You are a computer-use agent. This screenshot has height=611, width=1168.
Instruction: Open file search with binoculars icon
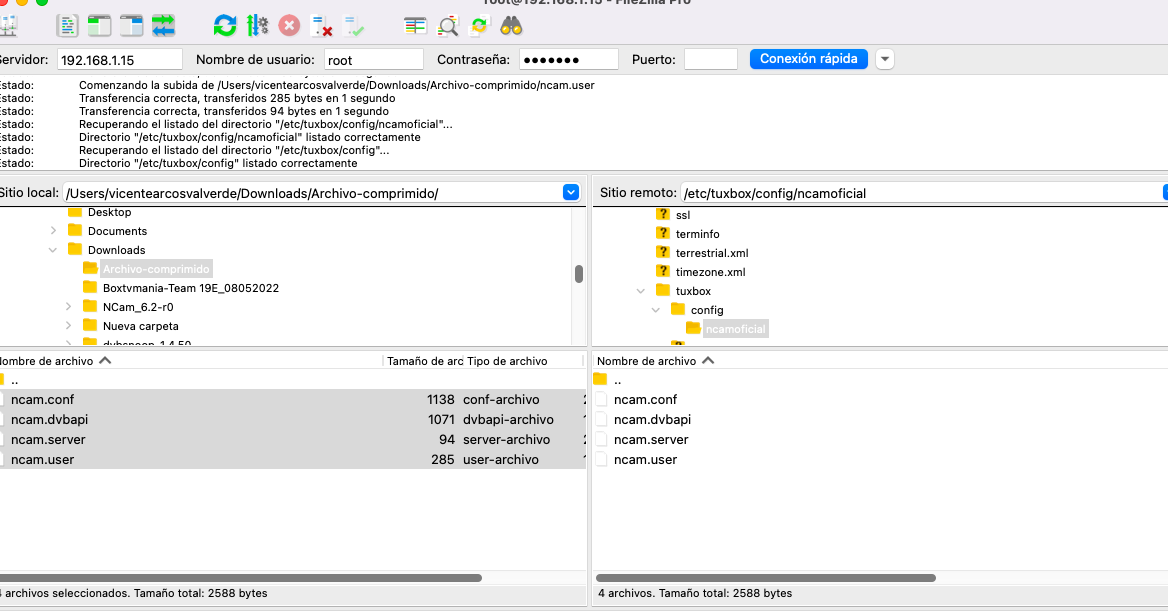coord(511,25)
